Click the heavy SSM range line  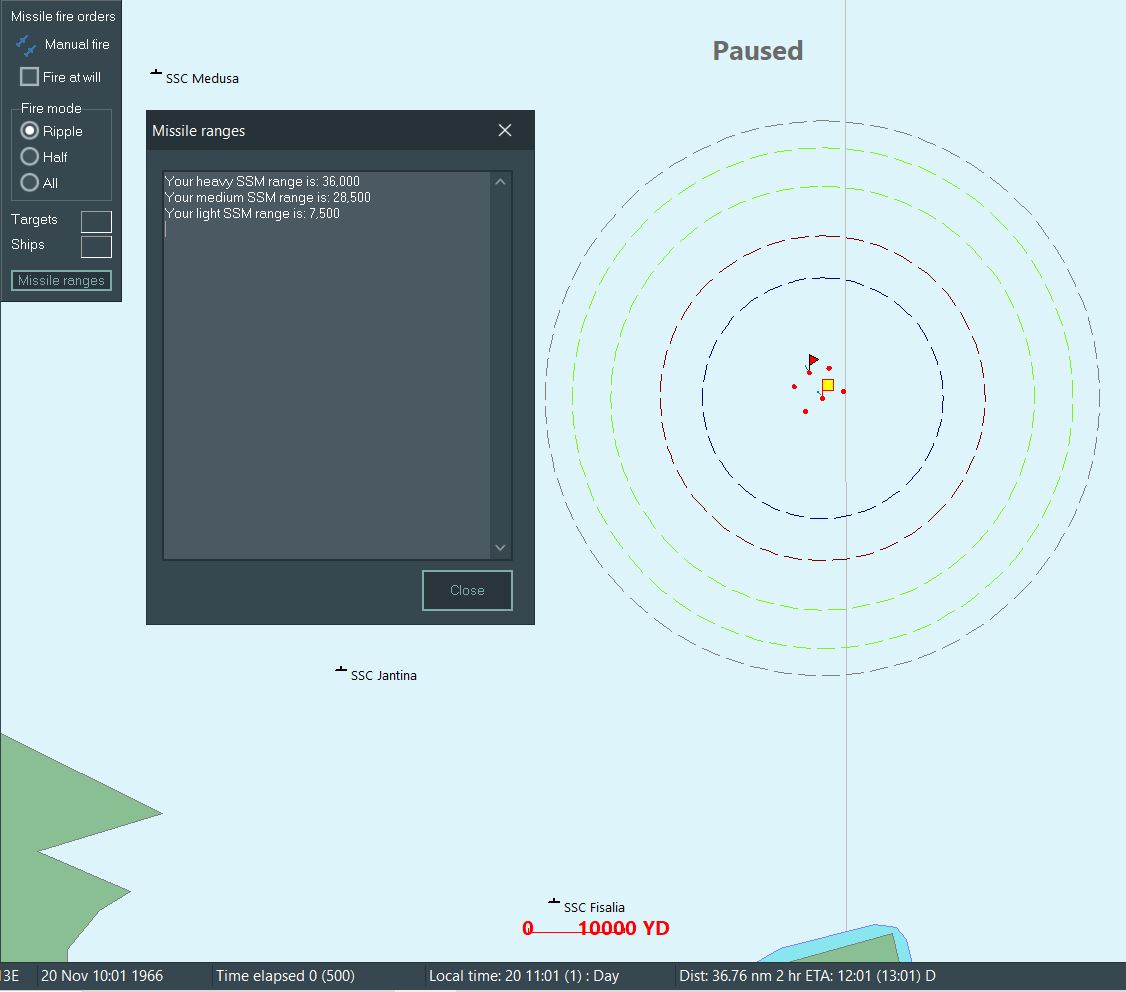point(261,181)
